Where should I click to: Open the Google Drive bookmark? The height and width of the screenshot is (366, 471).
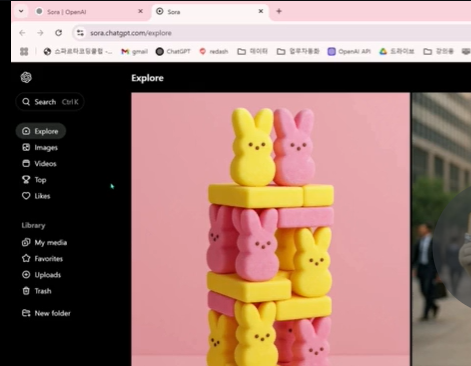click(397, 51)
